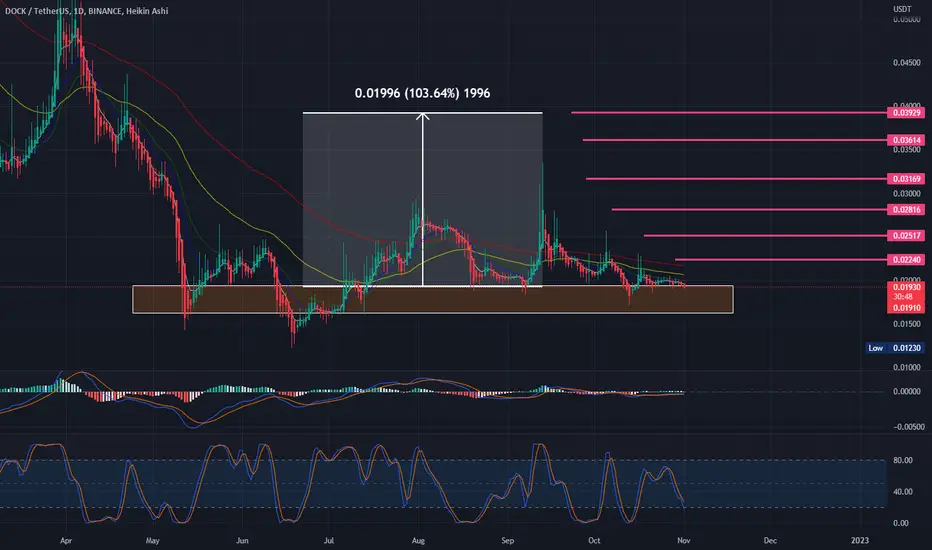Click the 0.01000 tick on price axis
Viewport: 932px width, 550px height.
tap(907, 367)
